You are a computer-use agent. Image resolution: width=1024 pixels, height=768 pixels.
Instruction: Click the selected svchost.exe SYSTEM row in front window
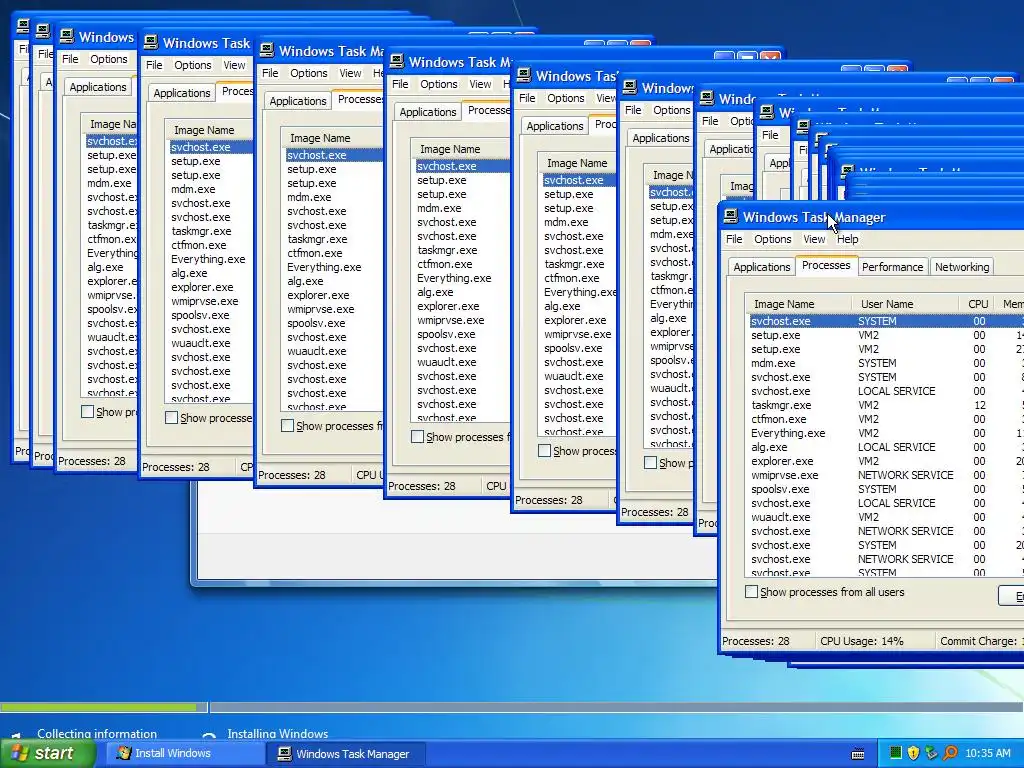click(x=885, y=321)
